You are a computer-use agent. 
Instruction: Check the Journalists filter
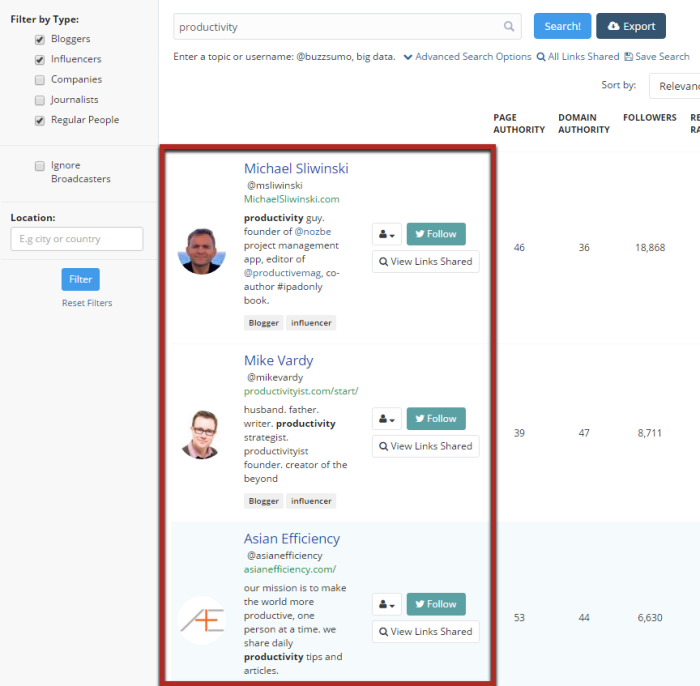[40, 100]
